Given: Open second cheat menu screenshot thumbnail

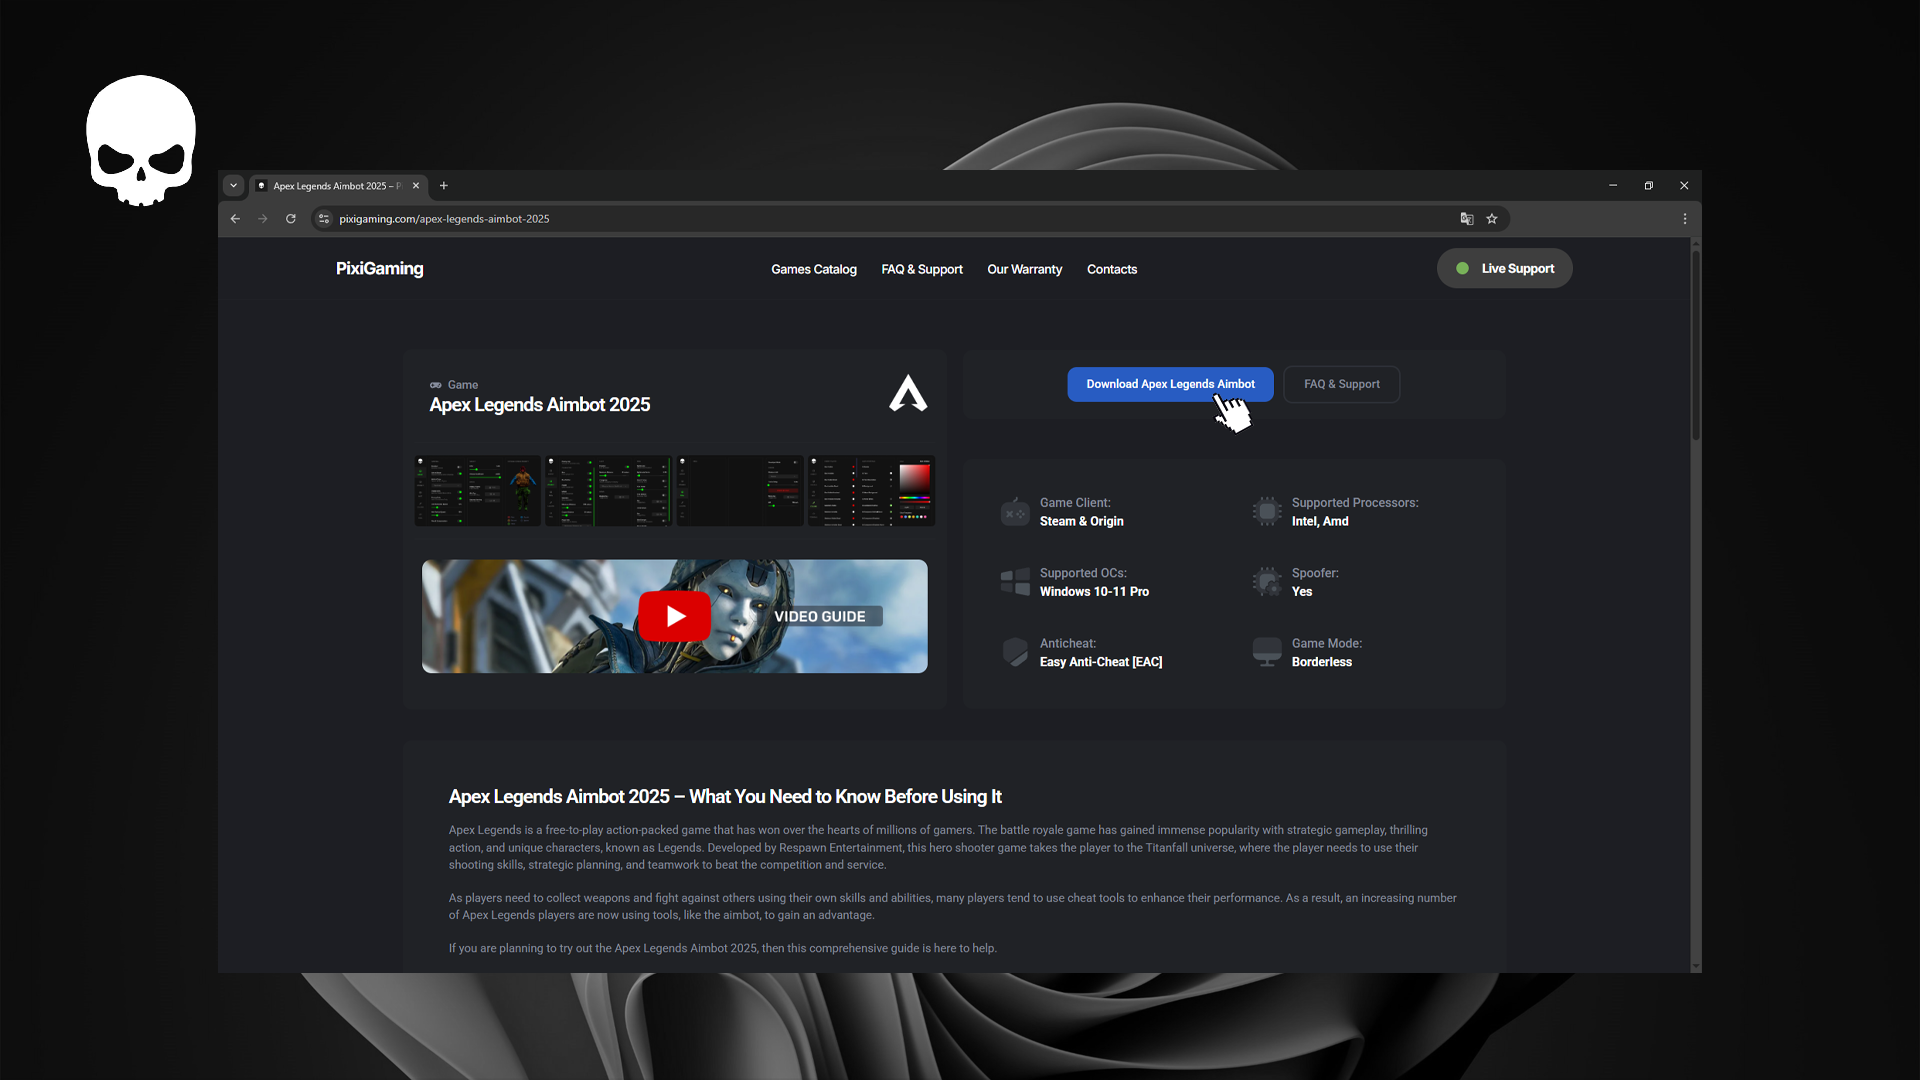Looking at the screenshot, I should pos(609,491).
